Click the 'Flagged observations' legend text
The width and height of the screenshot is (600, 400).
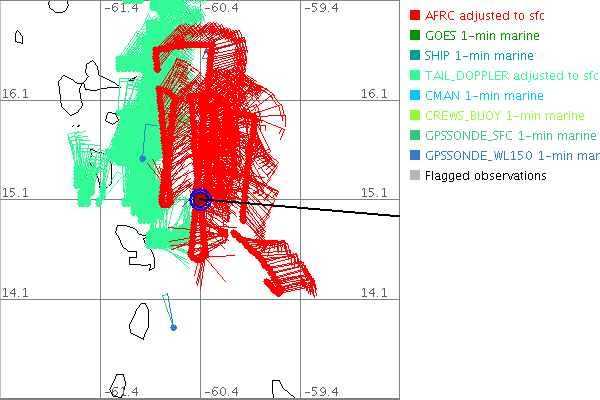point(485,176)
